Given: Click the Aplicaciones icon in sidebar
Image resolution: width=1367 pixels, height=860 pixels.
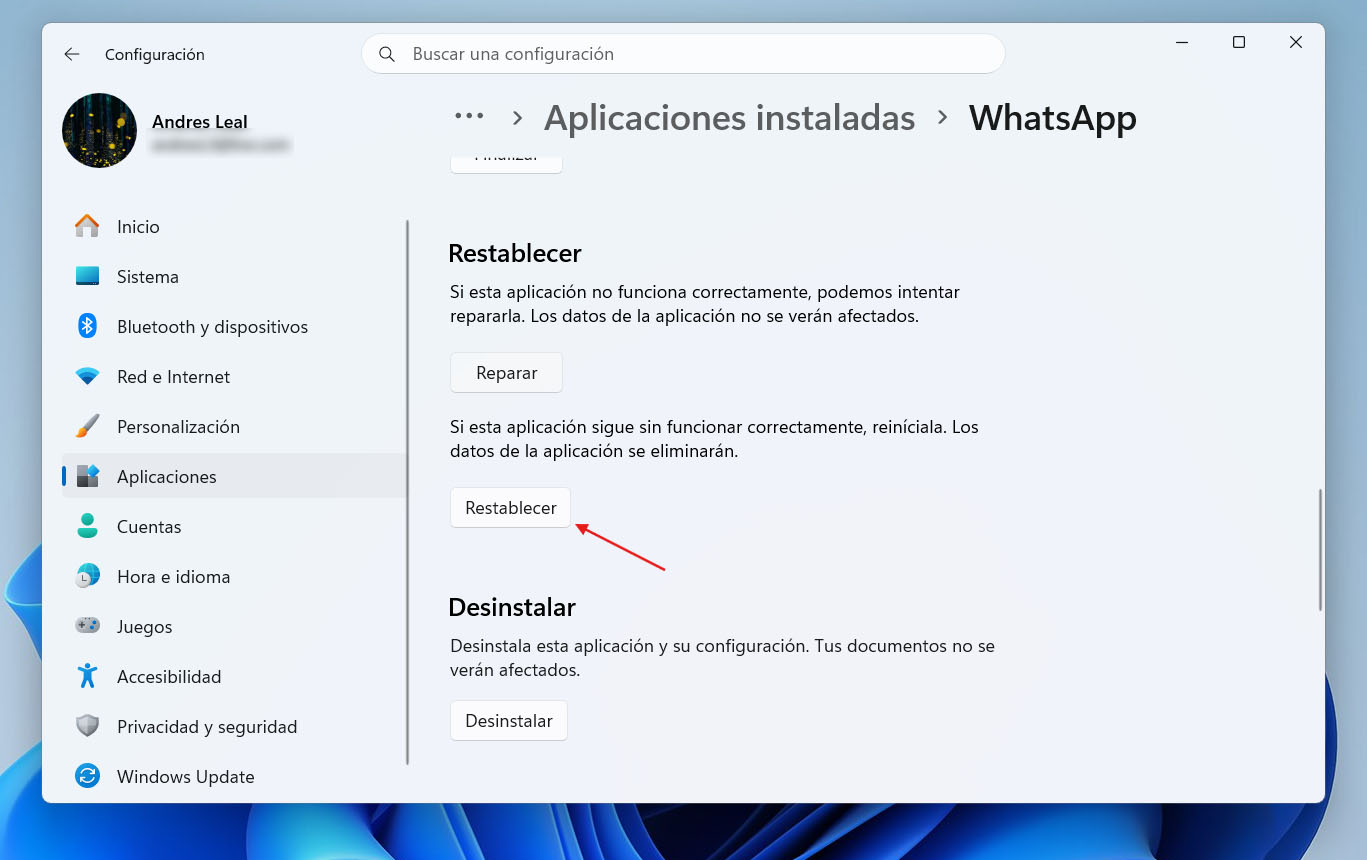Looking at the screenshot, I should point(87,476).
